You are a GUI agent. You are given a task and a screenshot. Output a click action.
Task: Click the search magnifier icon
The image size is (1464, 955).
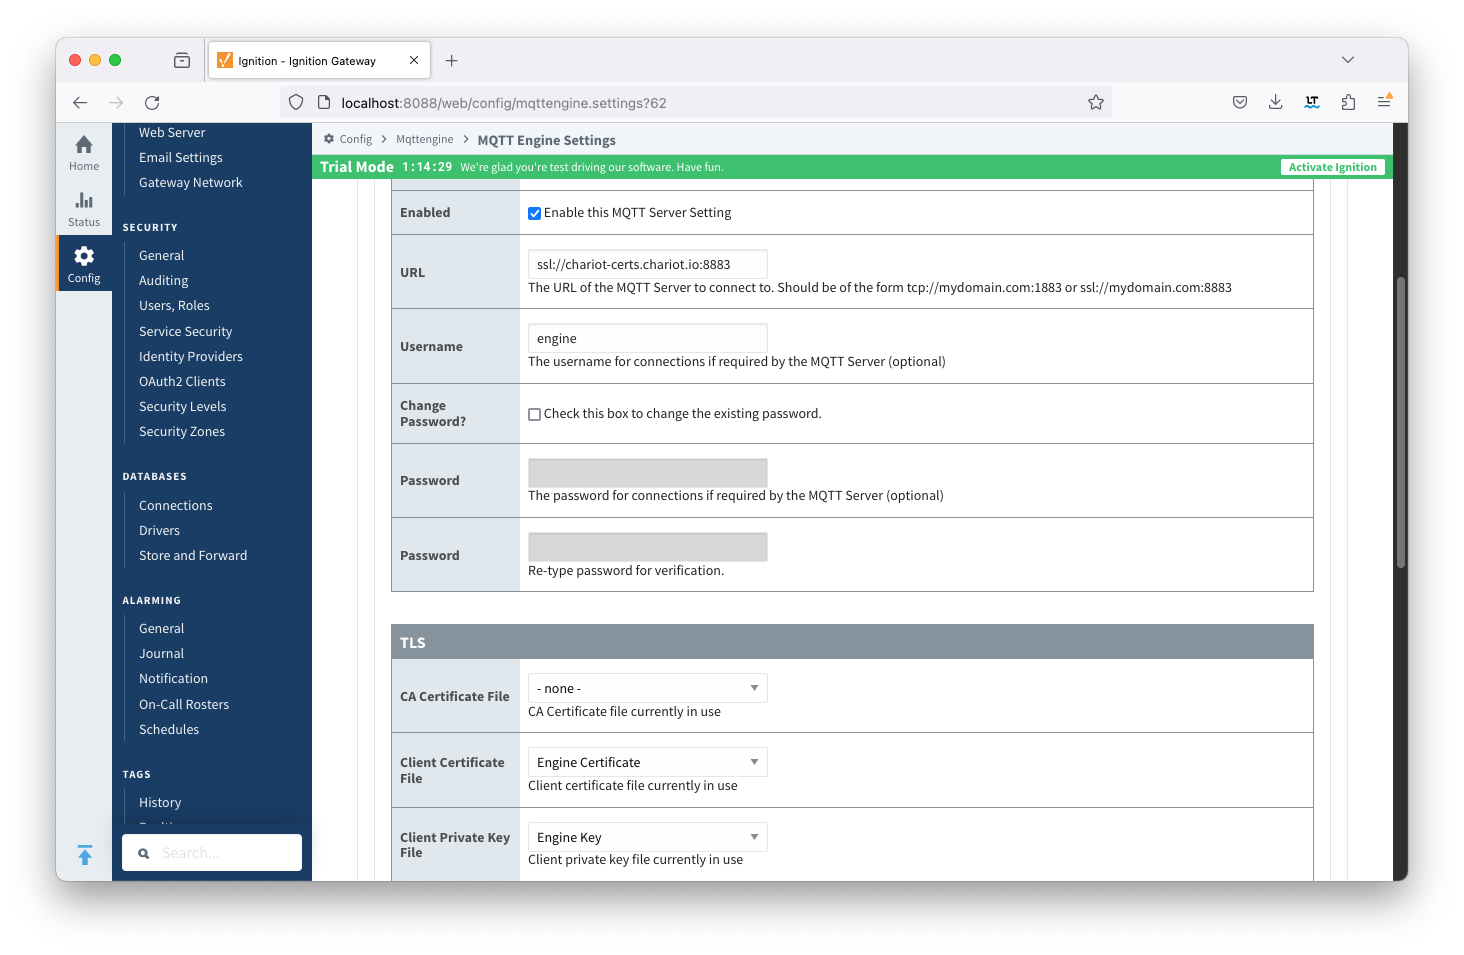coord(143,853)
